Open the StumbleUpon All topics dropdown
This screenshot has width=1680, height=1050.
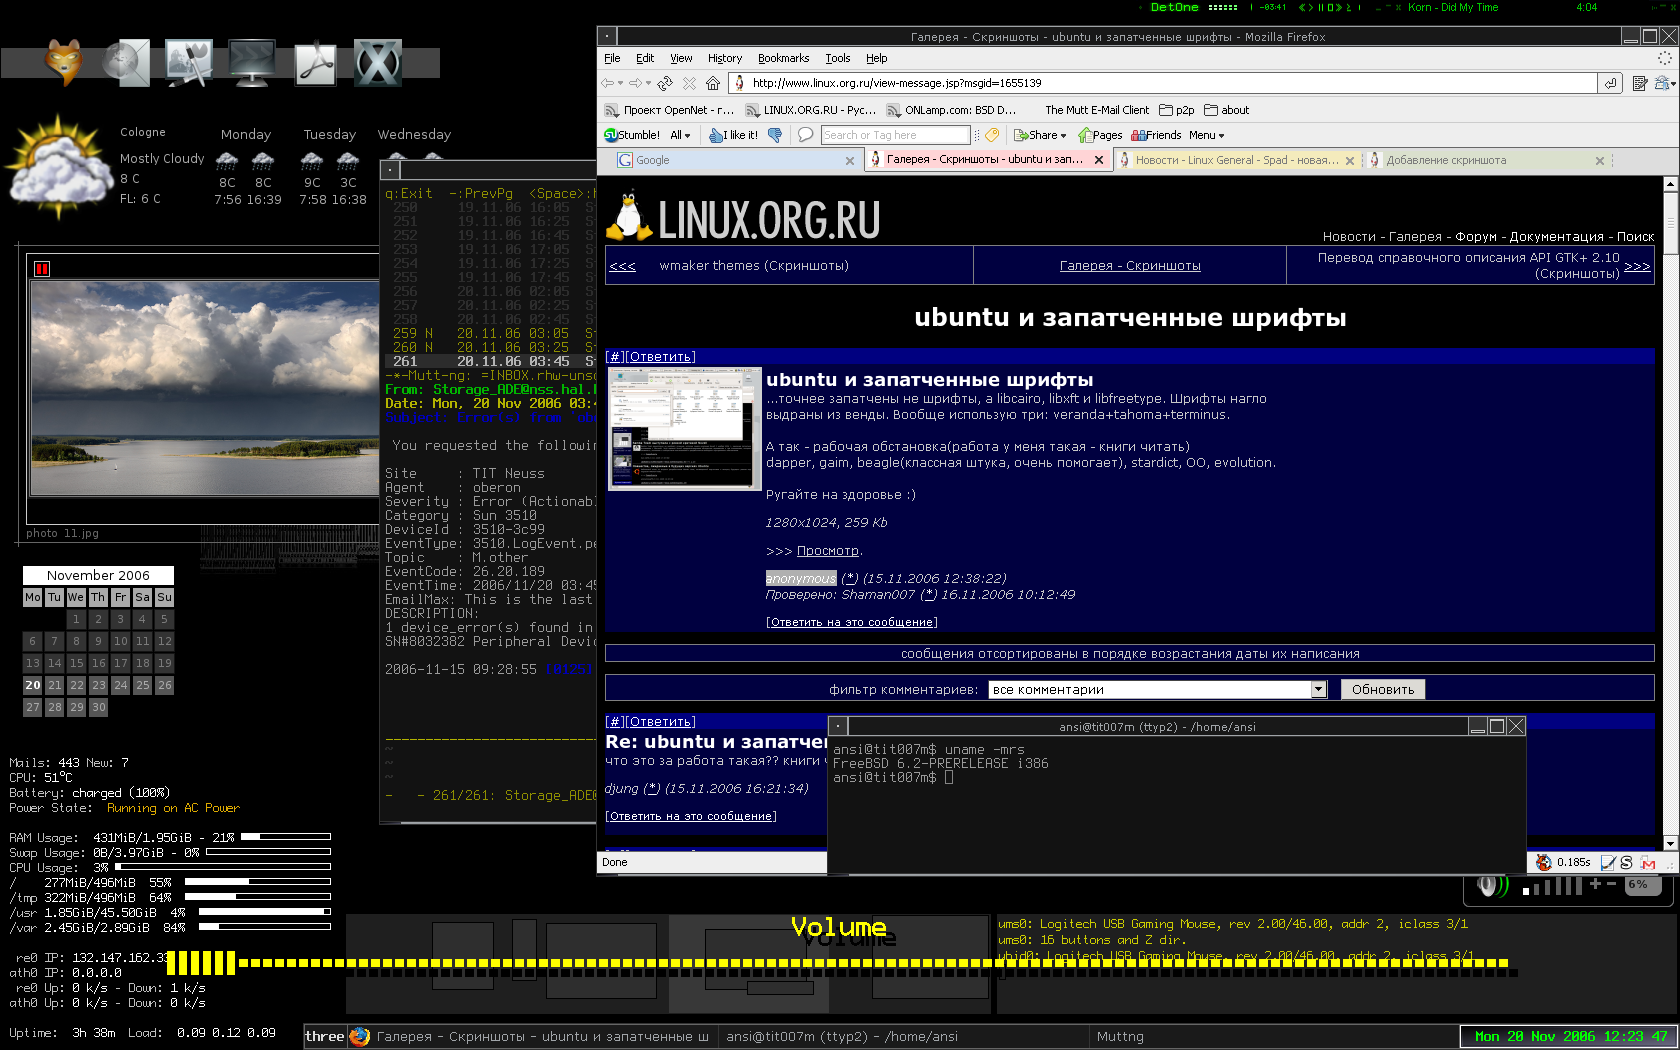[680, 135]
